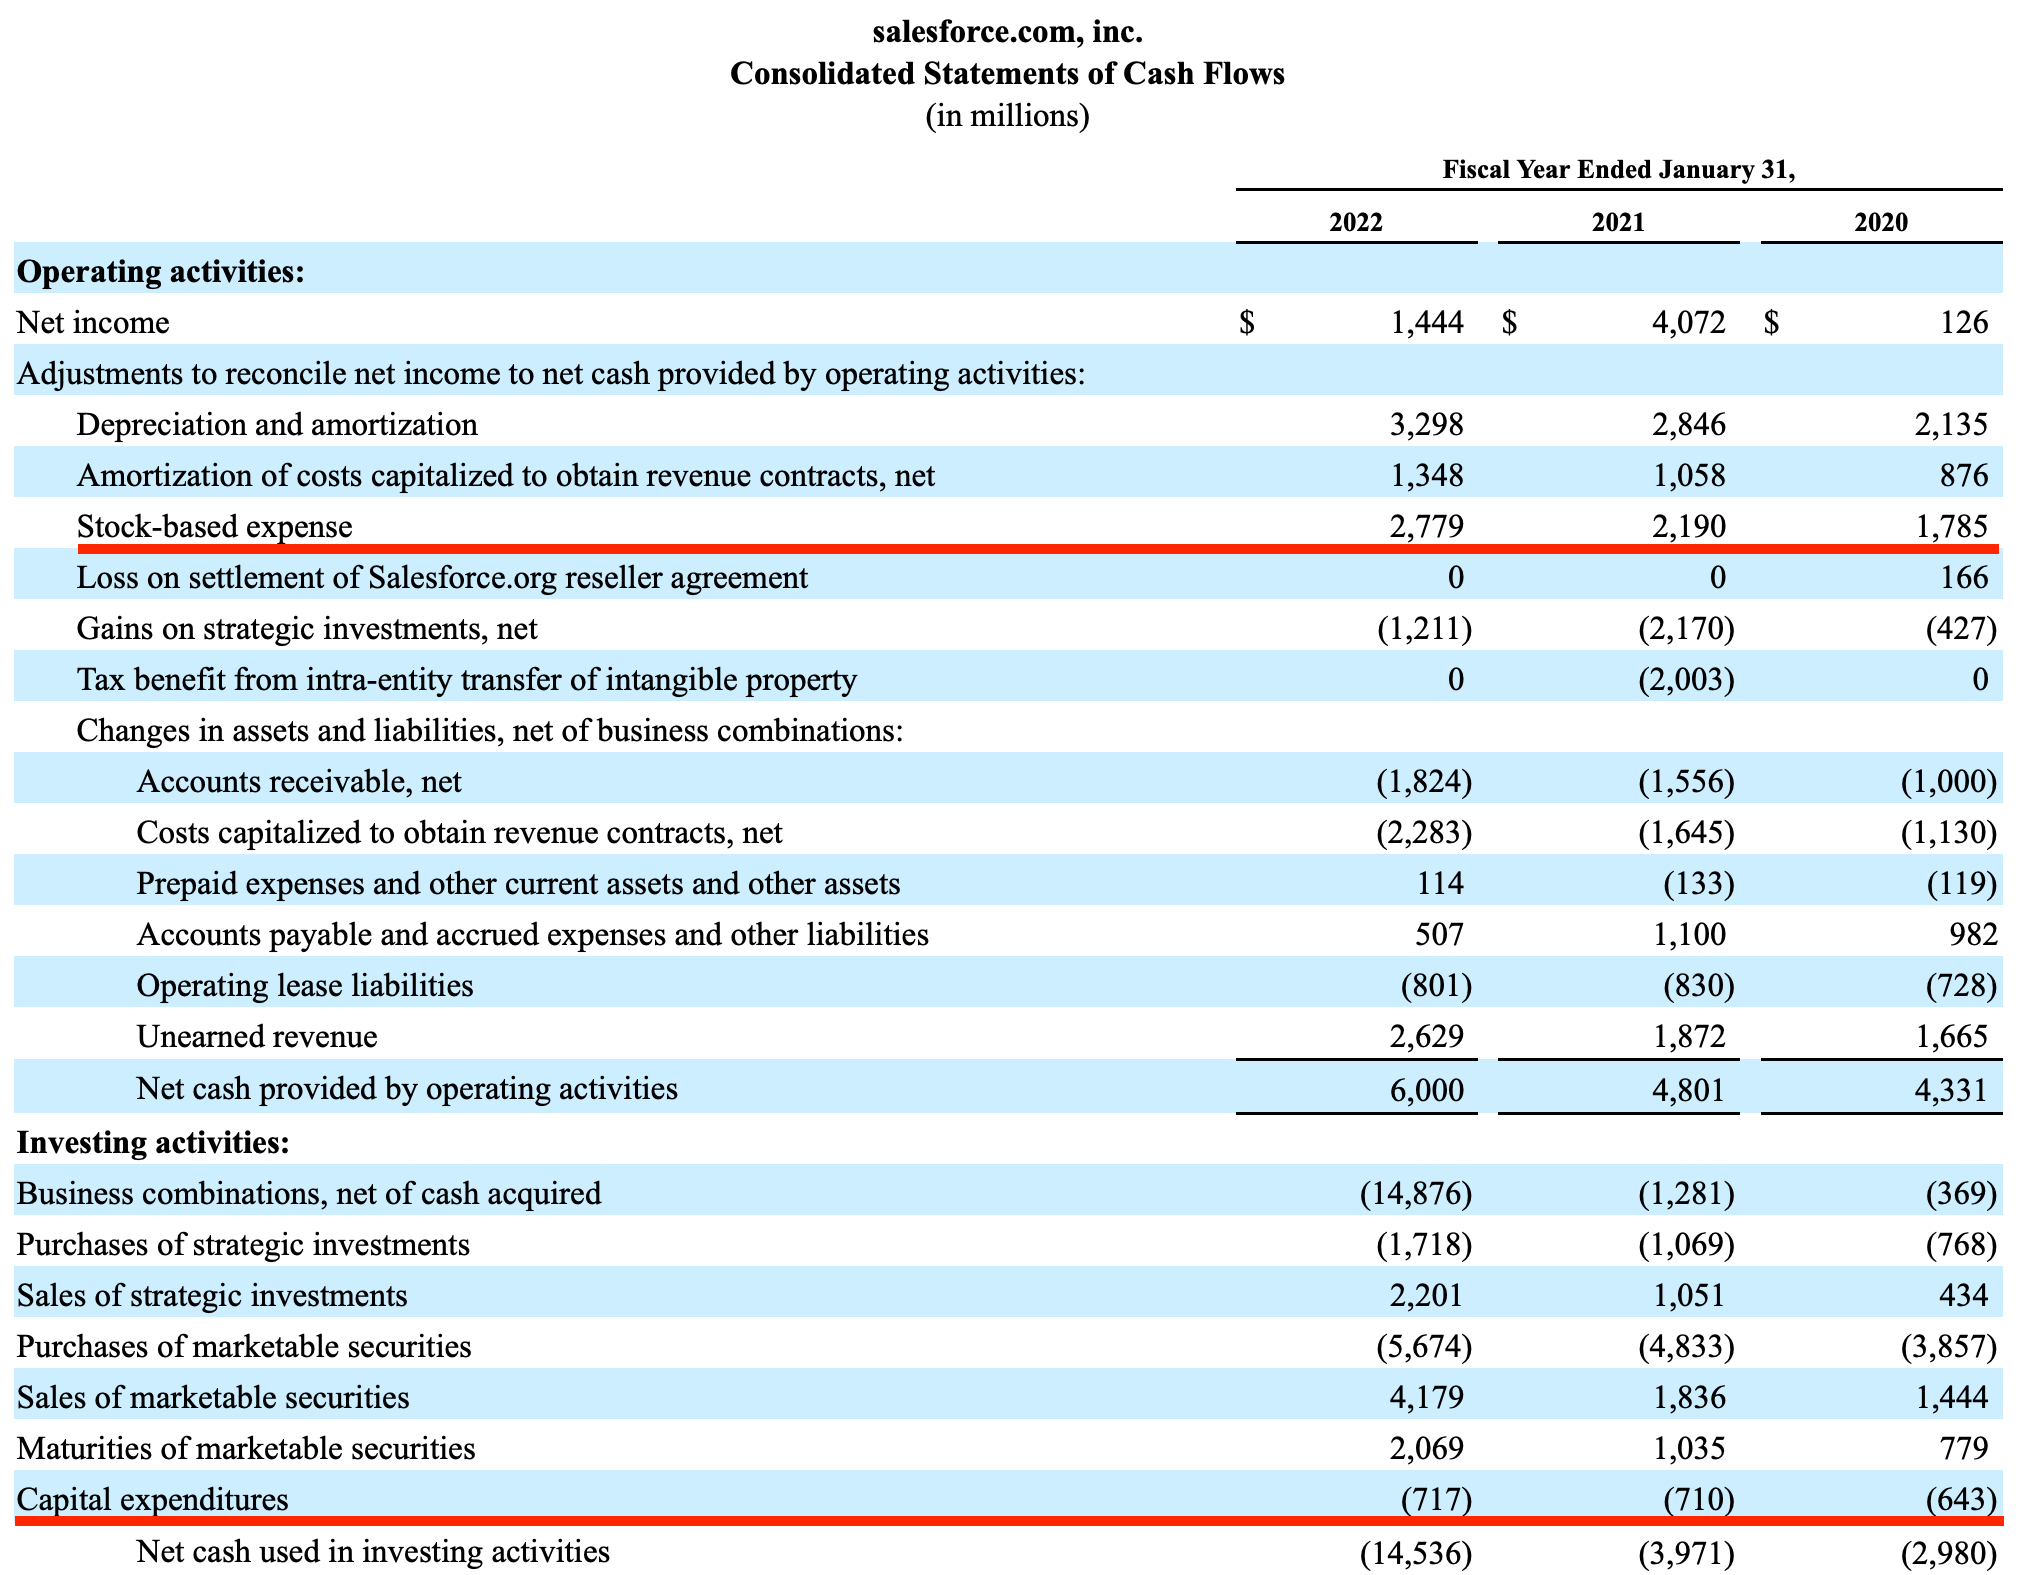Click the 'Net income' row label
Viewport: 2036px width, 1575px height.
pos(93,322)
